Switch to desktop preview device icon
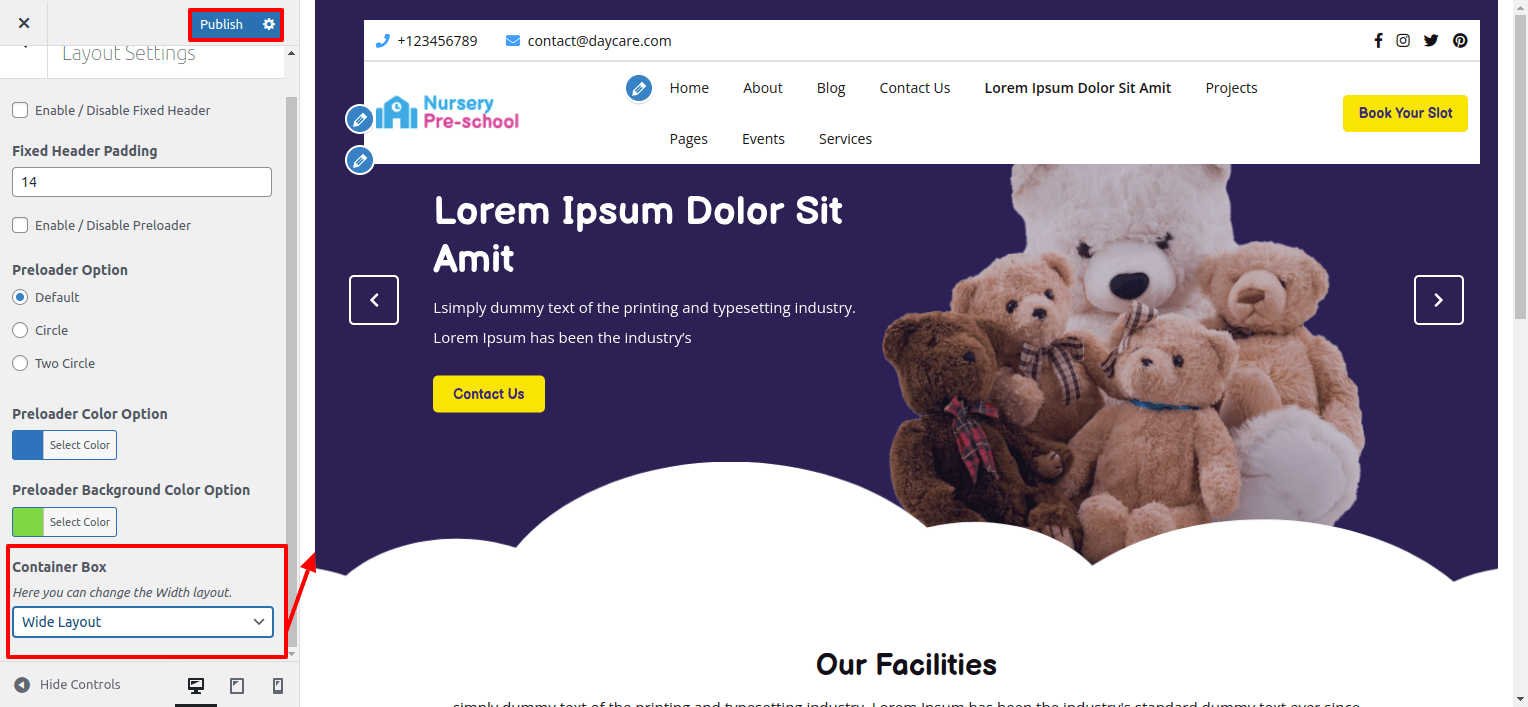Image resolution: width=1528 pixels, height=707 pixels. click(196, 685)
